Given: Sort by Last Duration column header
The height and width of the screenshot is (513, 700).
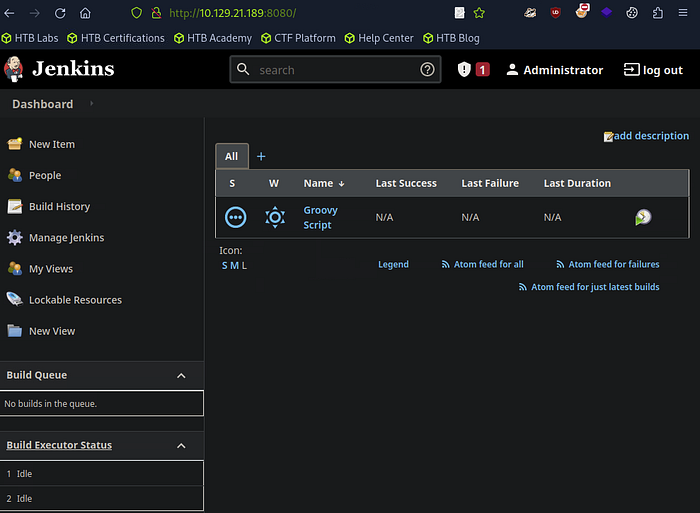Looking at the screenshot, I should click(577, 184).
